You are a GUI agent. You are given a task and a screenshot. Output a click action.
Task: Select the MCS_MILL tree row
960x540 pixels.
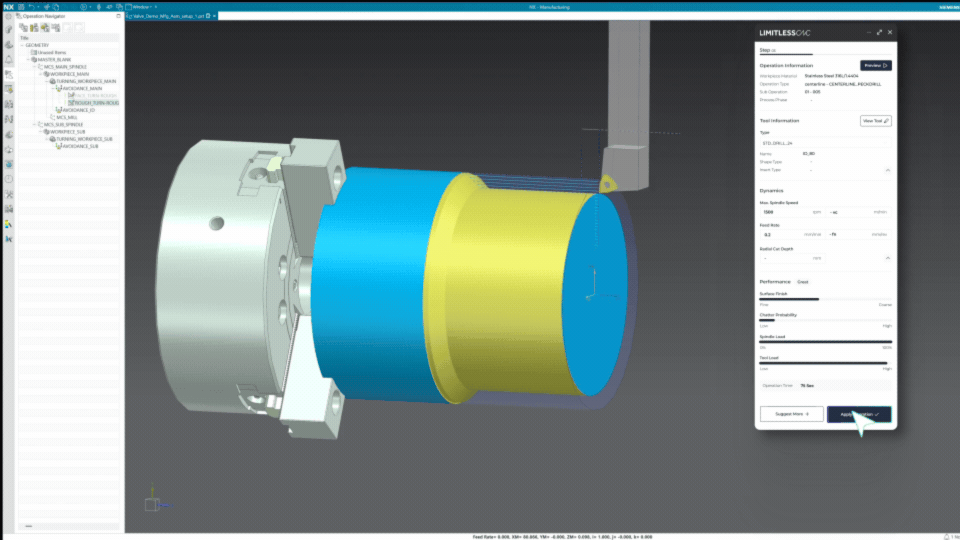(64, 117)
